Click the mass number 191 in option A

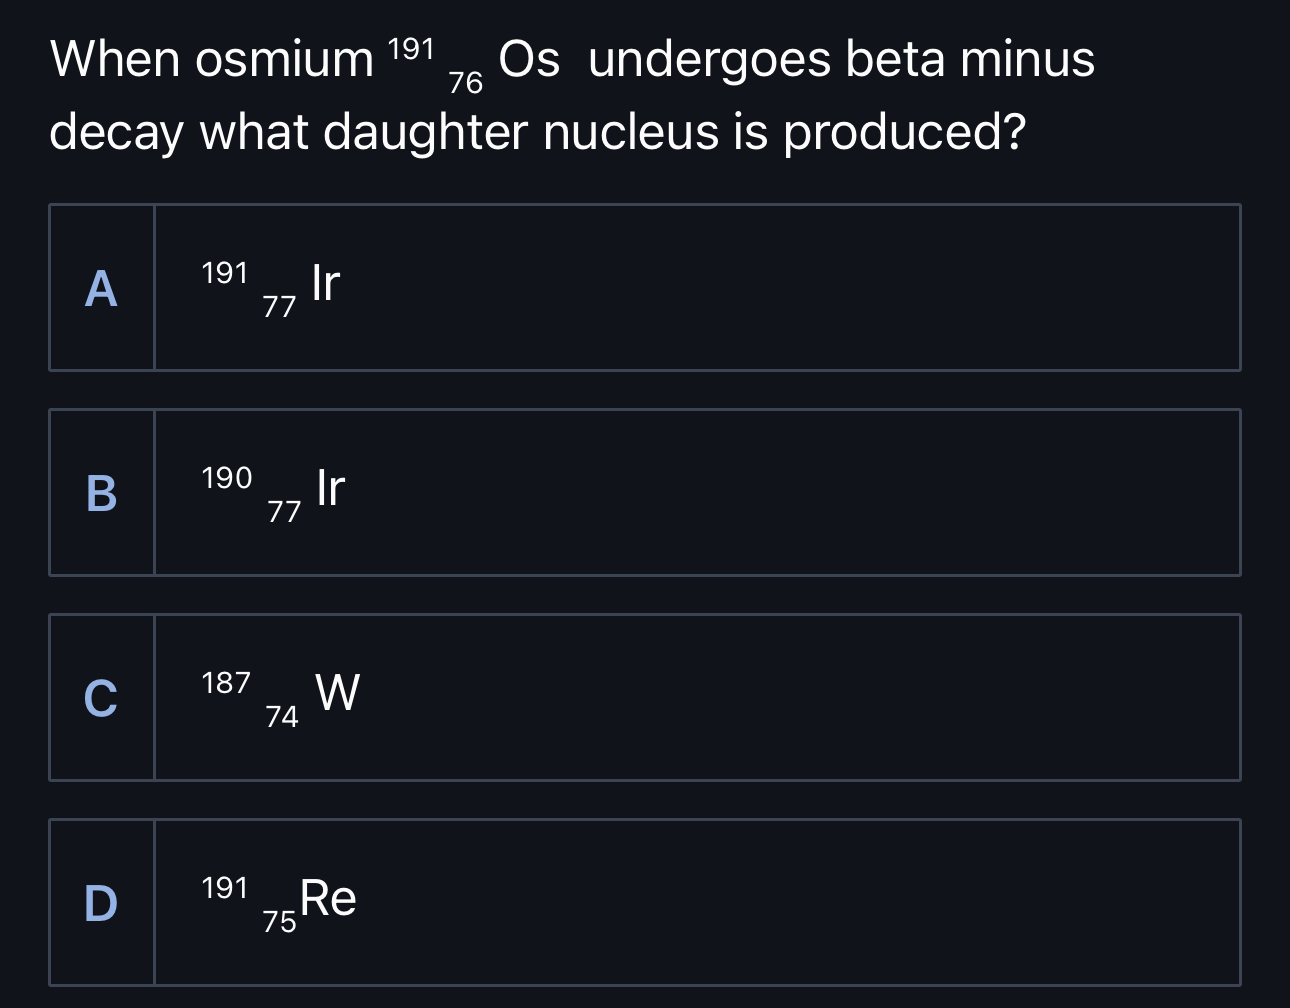click(224, 271)
